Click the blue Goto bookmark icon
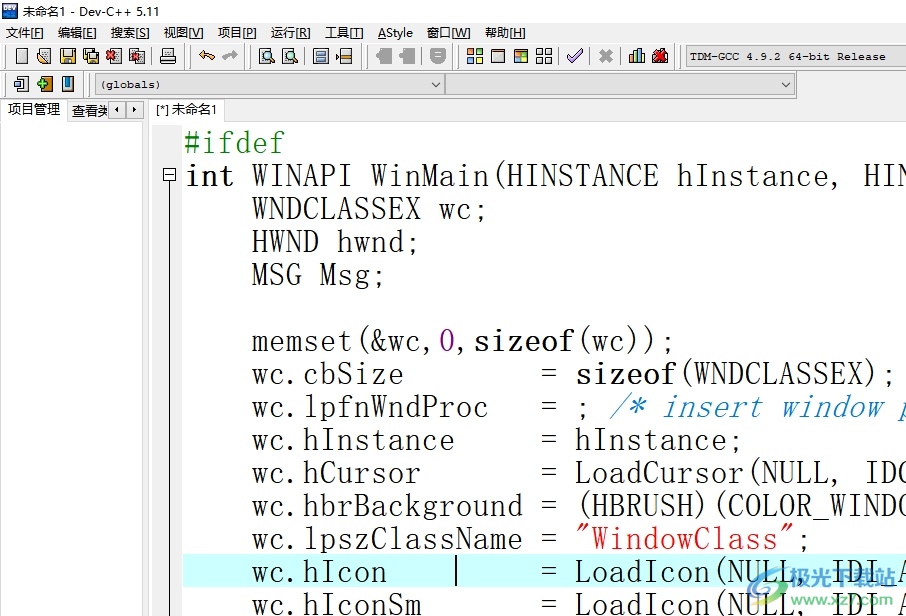Viewport: 906px width, 616px height. click(x=68, y=84)
